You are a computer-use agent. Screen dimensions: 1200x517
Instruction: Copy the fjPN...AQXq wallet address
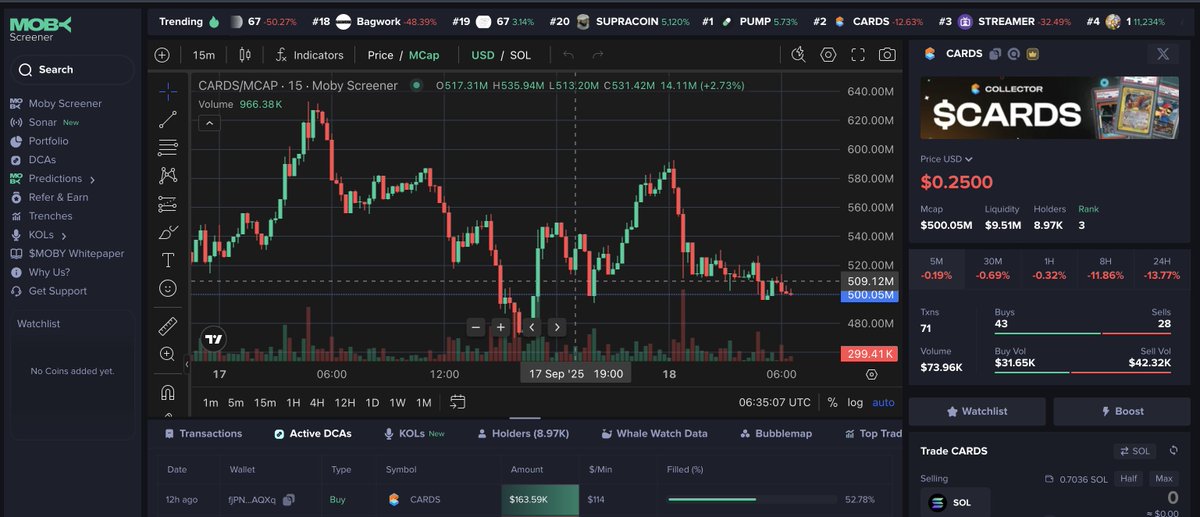(x=289, y=498)
